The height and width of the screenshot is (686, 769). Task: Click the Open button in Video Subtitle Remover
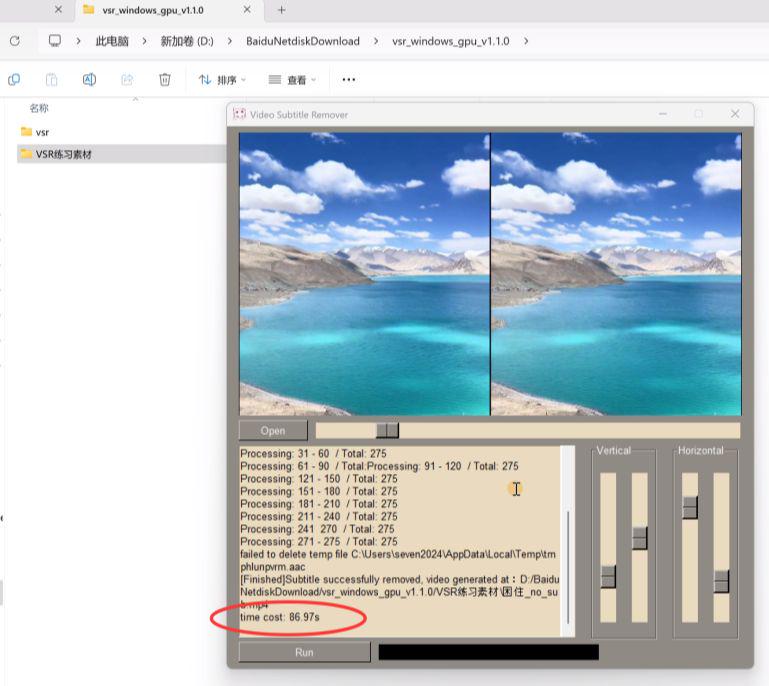(x=273, y=431)
